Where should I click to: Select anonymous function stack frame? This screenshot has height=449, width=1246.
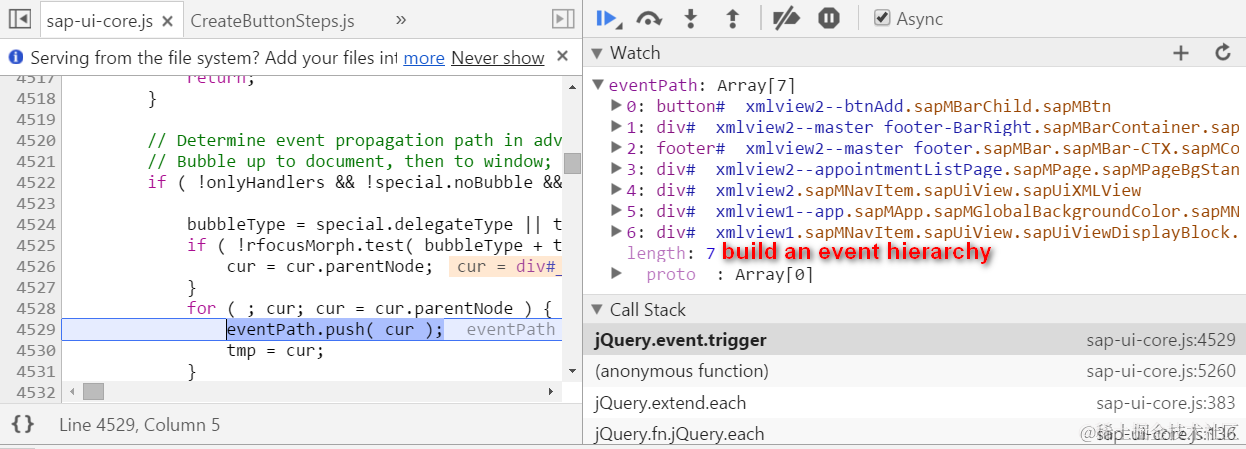(914, 371)
